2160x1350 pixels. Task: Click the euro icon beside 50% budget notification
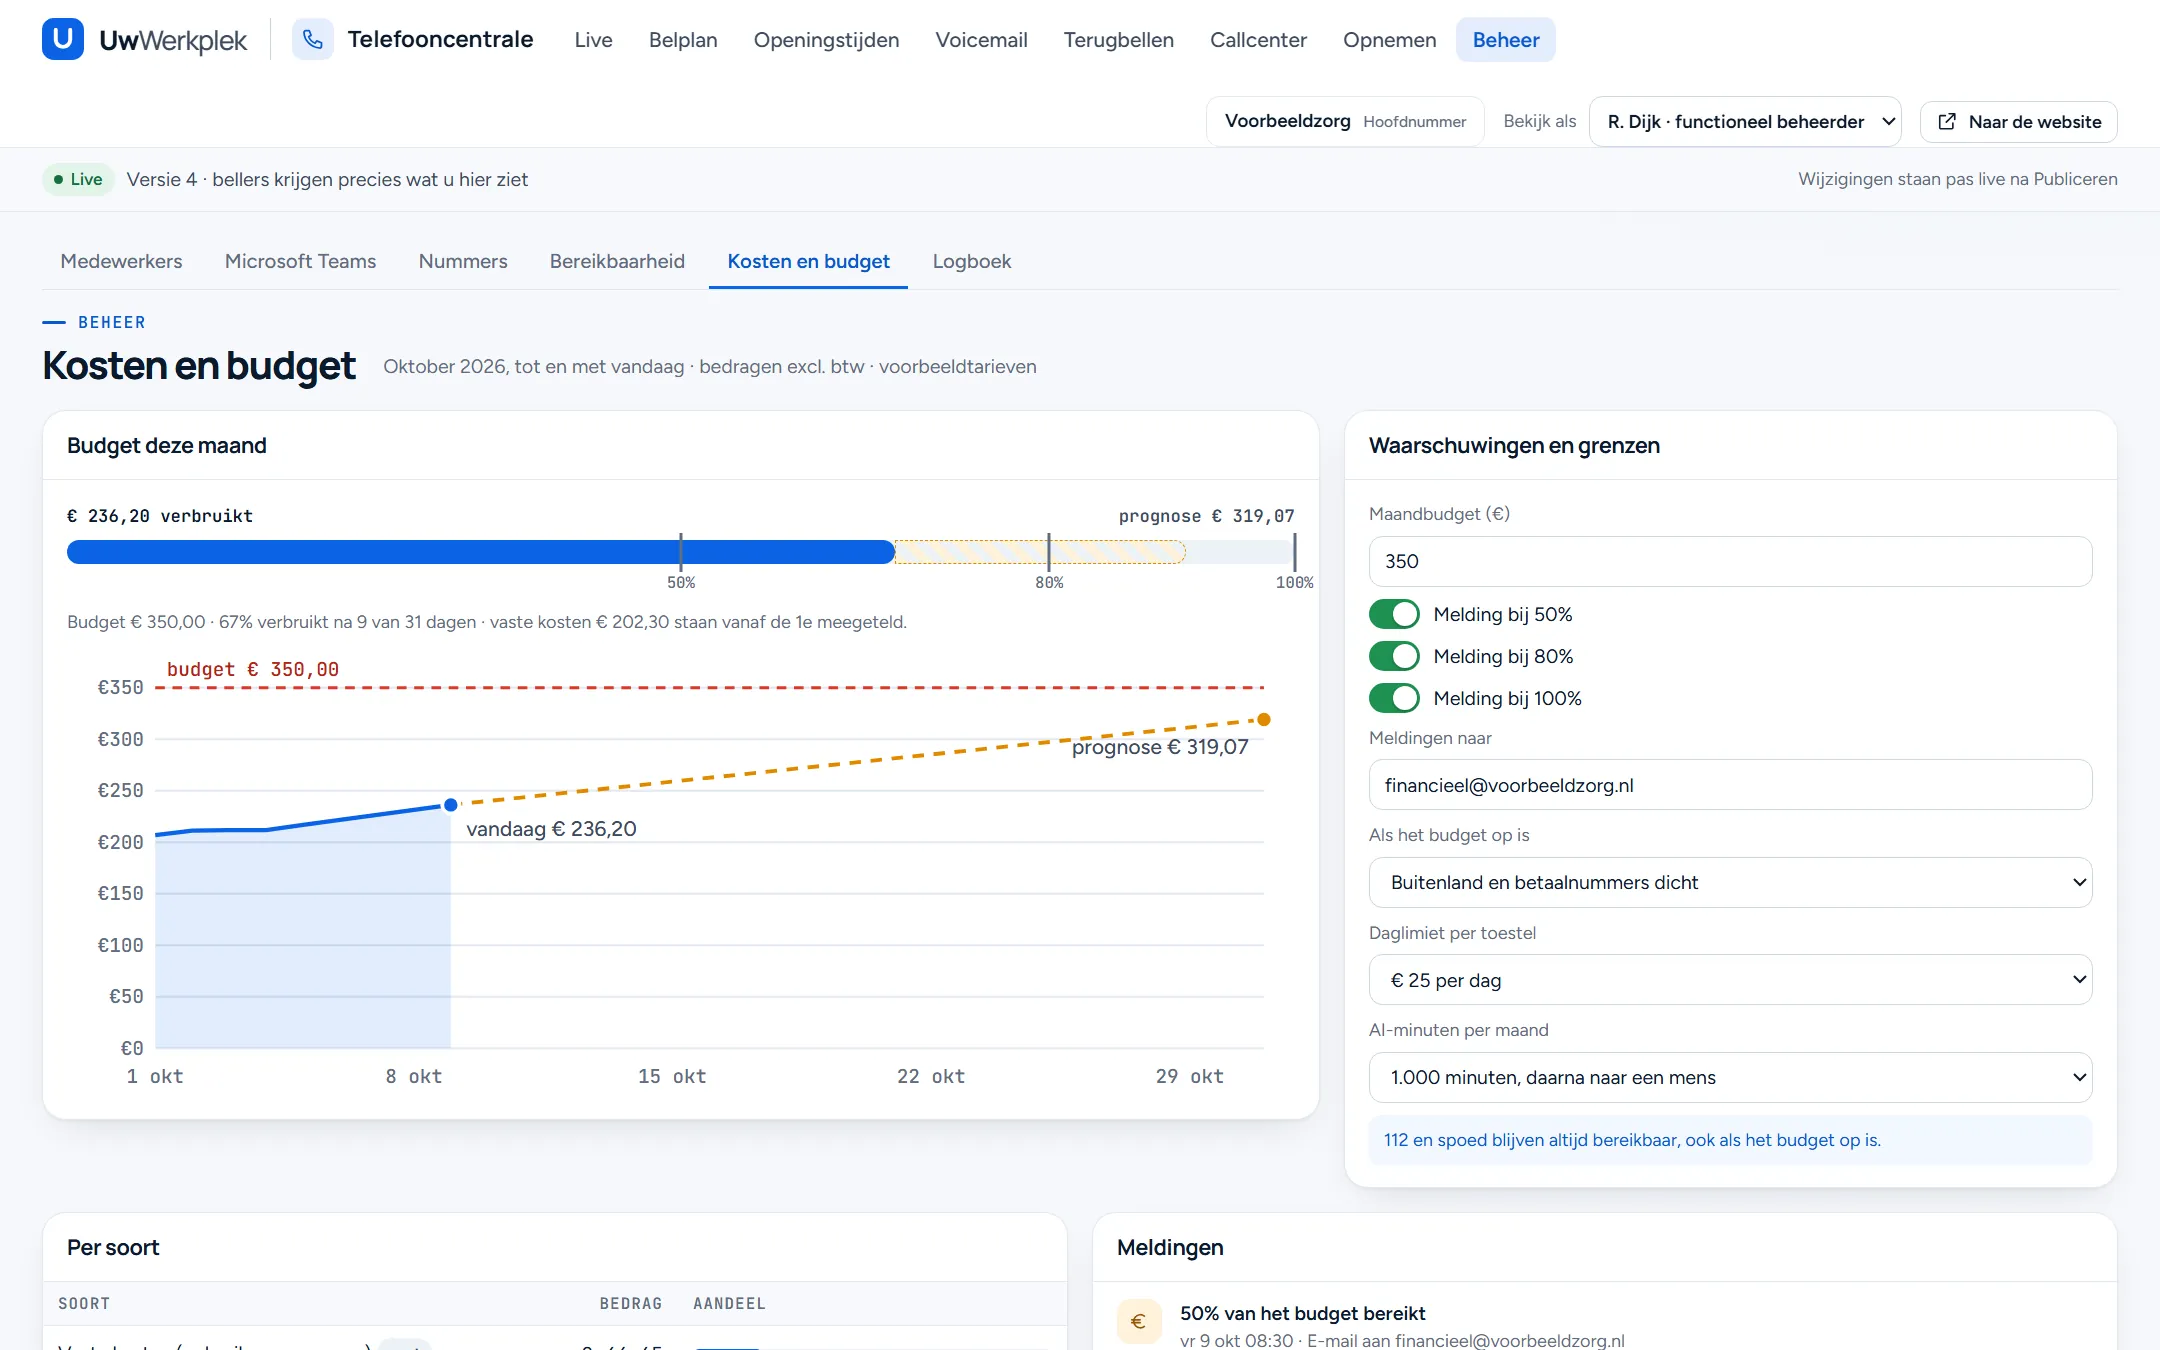[x=1139, y=1321]
